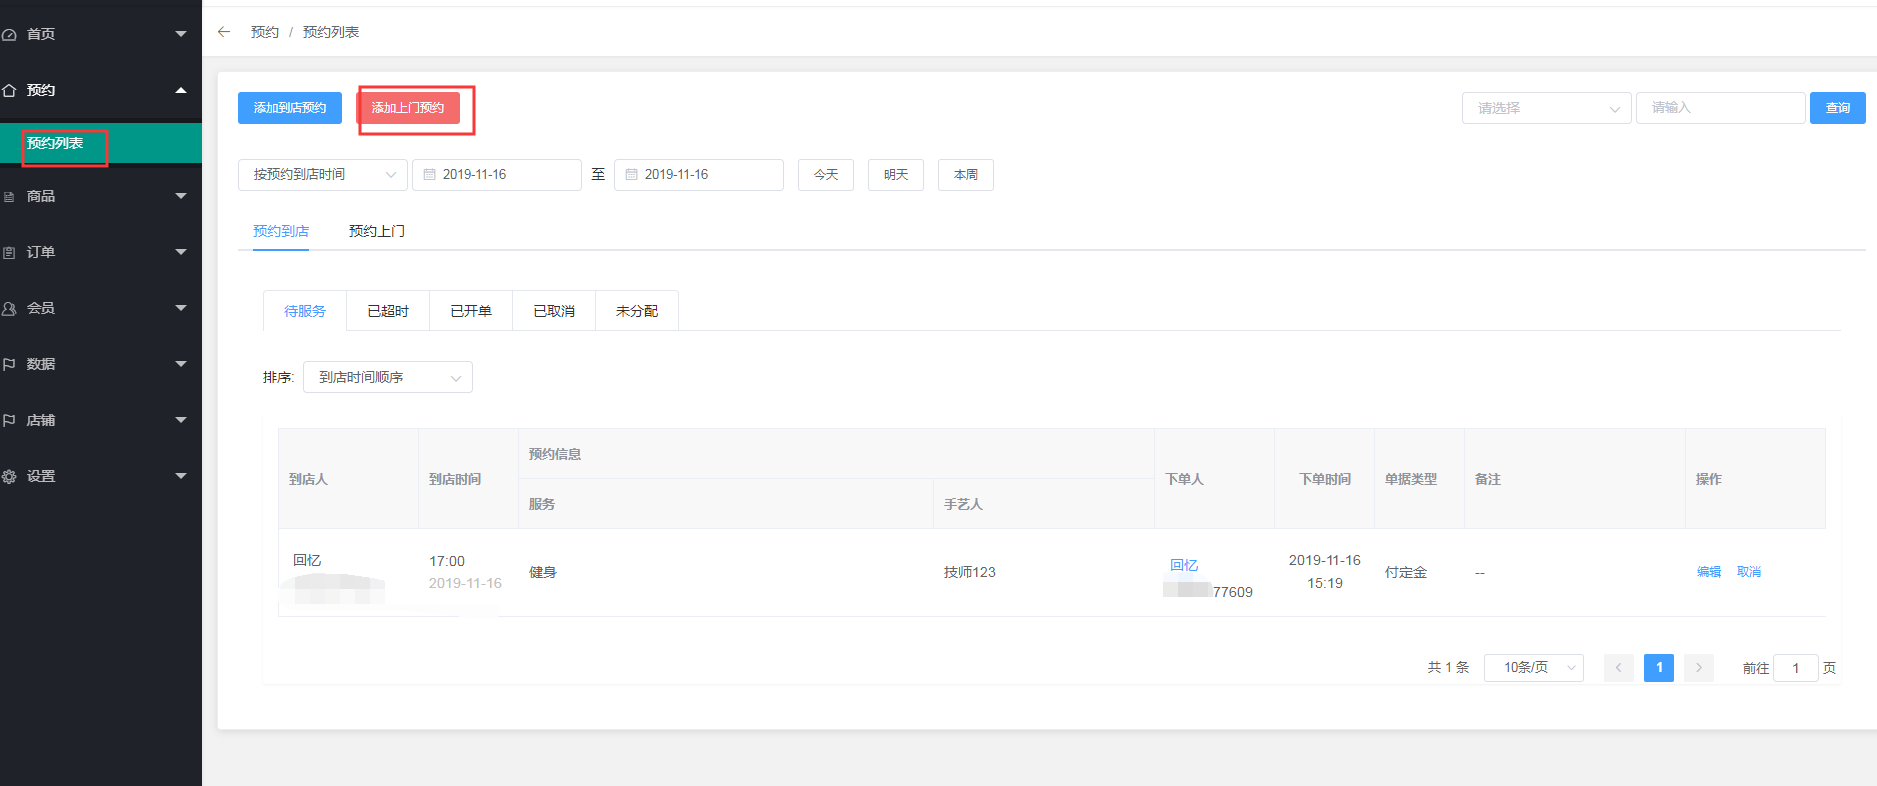The width and height of the screenshot is (1877, 786).
Task: Open the 10条/页 page size dropdown
Action: click(x=1533, y=668)
